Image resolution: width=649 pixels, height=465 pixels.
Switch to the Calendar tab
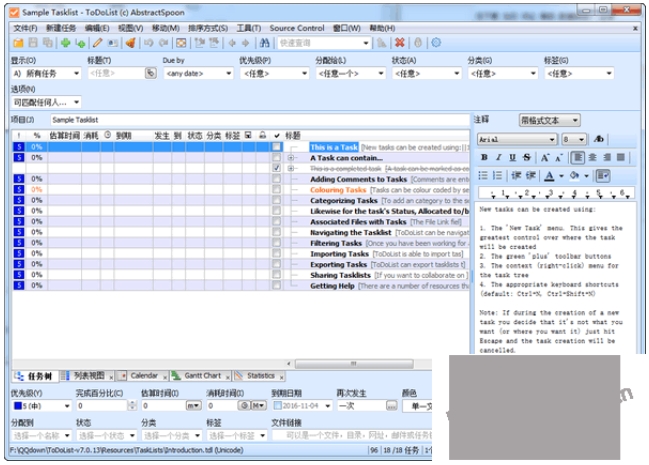(143, 376)
